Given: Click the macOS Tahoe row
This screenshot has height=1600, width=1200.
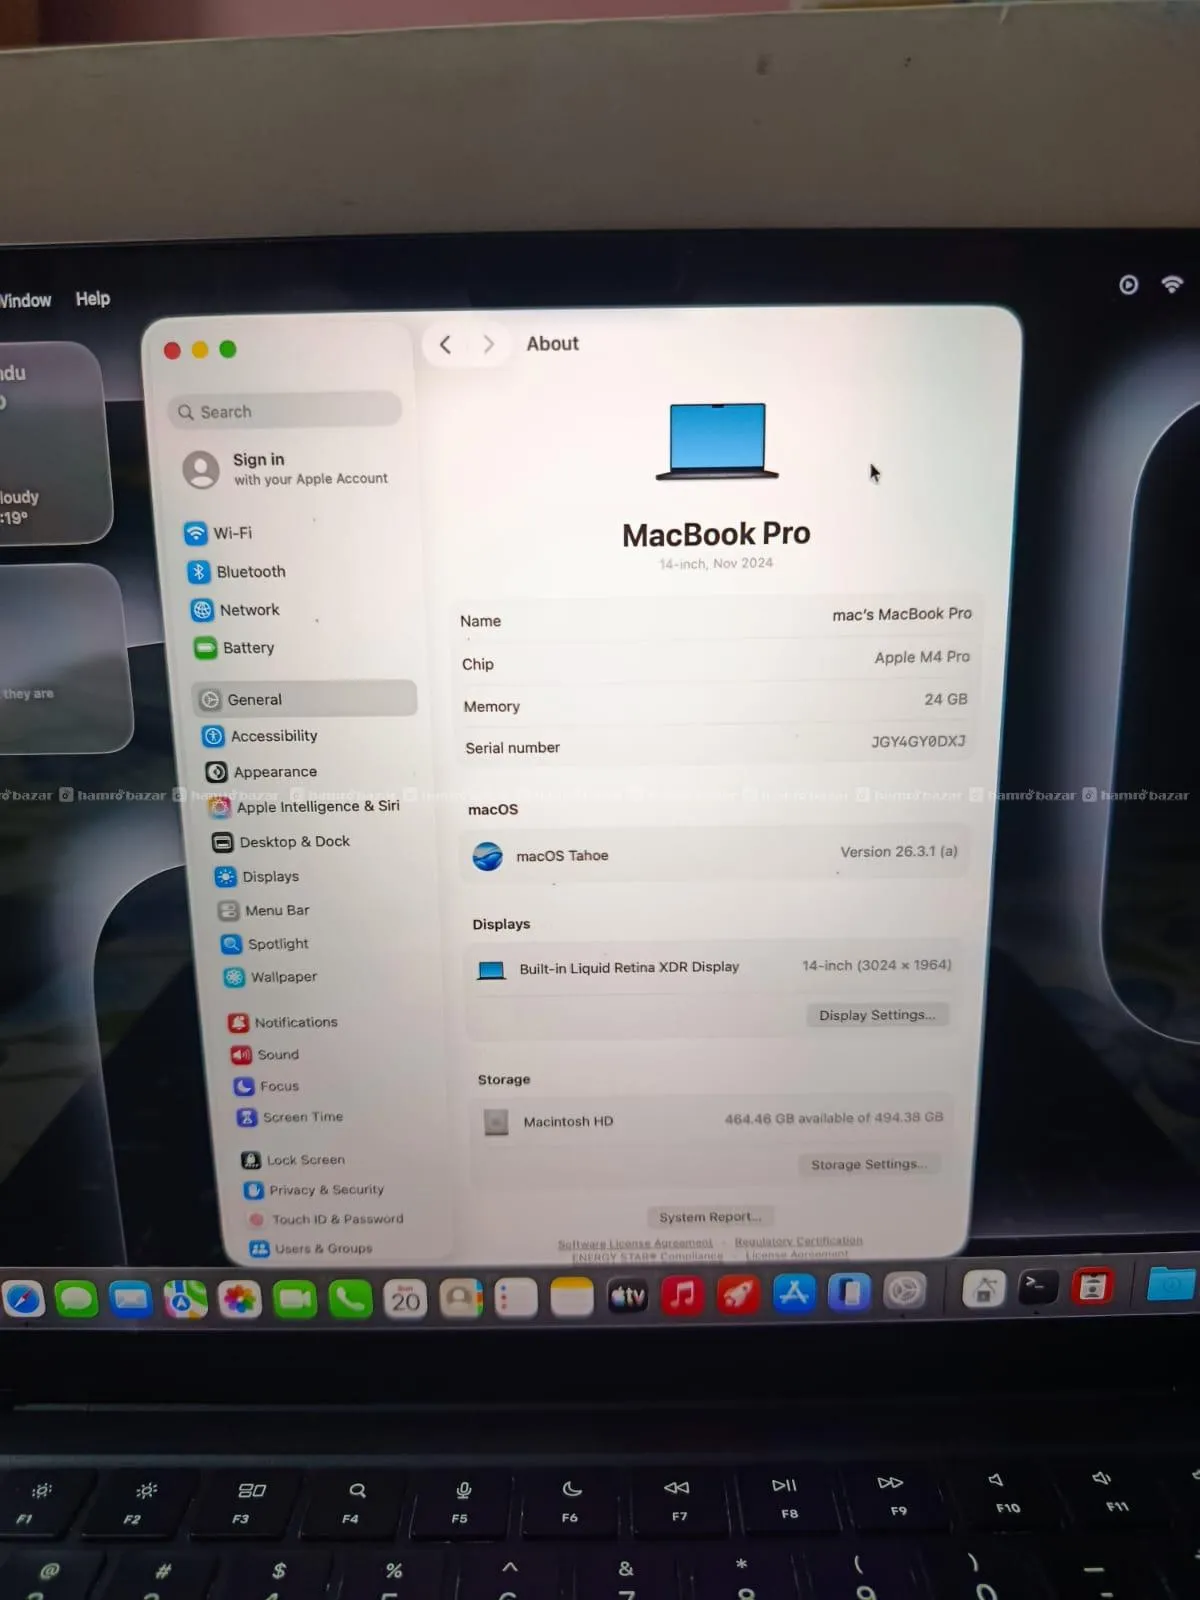Looking at the screenshot, I should click(714, 855).
